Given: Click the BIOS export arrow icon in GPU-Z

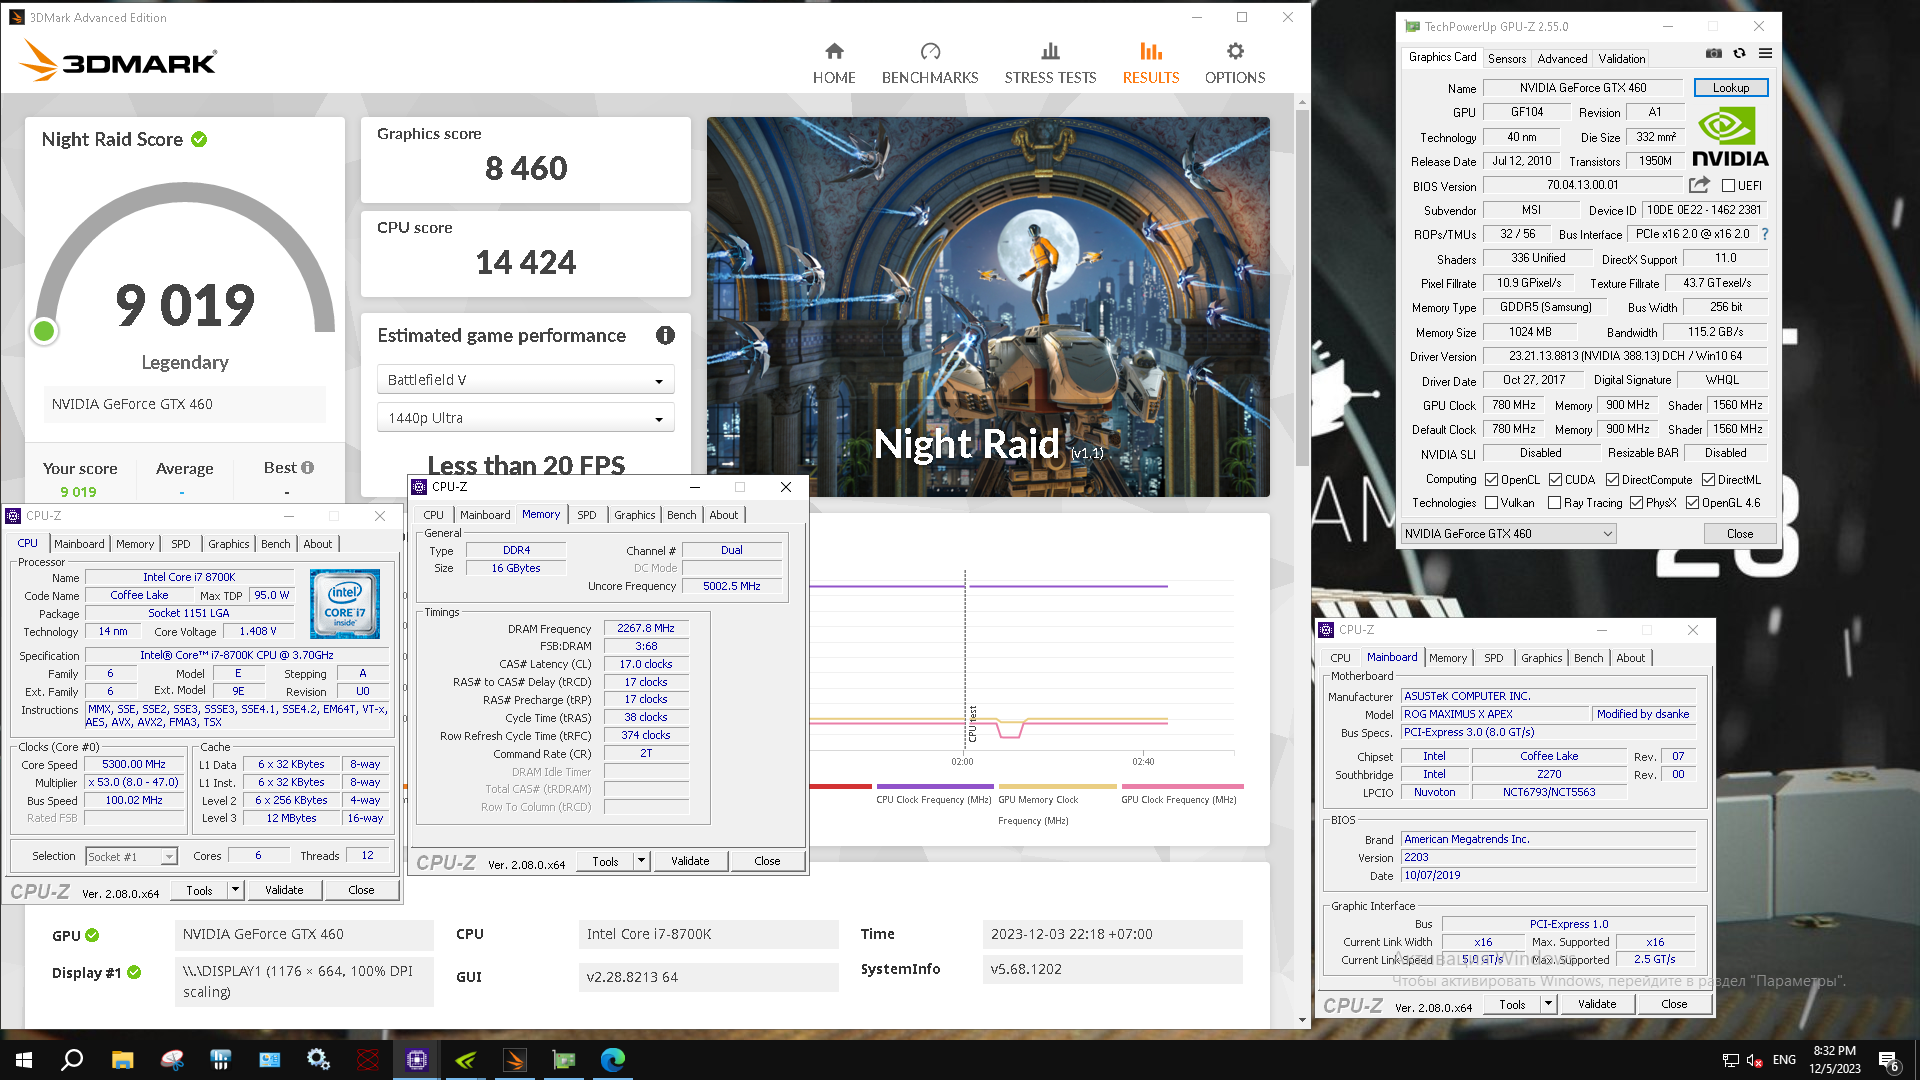Looking at the screenshot, I should pyautogui.click(x=1699, y=185).
